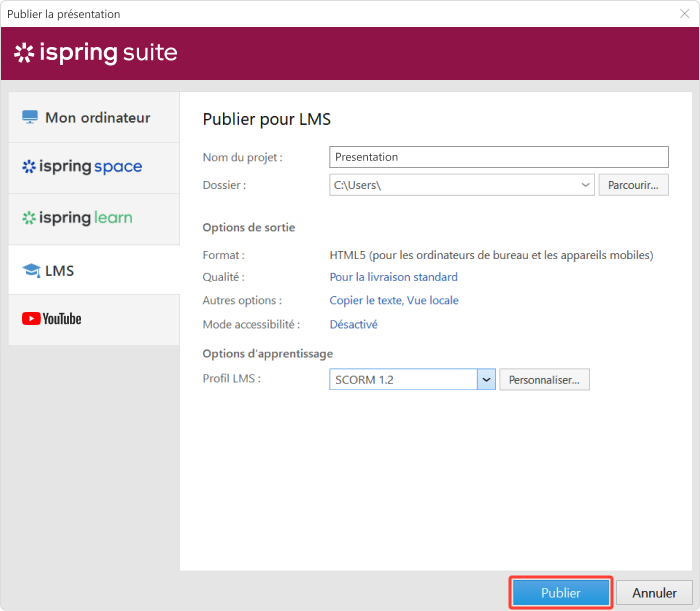Close the Publier la présentation dialog

684,14
